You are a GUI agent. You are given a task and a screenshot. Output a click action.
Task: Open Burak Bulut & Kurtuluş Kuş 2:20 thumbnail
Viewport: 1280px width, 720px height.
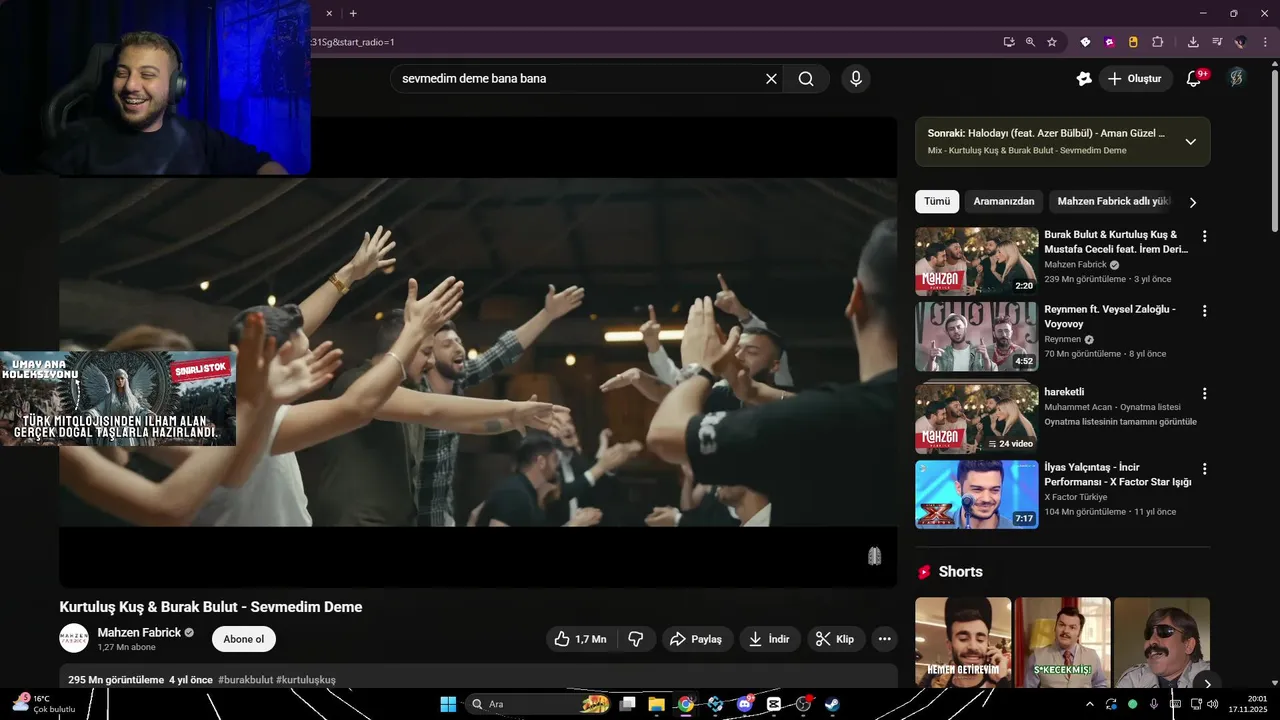click(x=976, y=262)
